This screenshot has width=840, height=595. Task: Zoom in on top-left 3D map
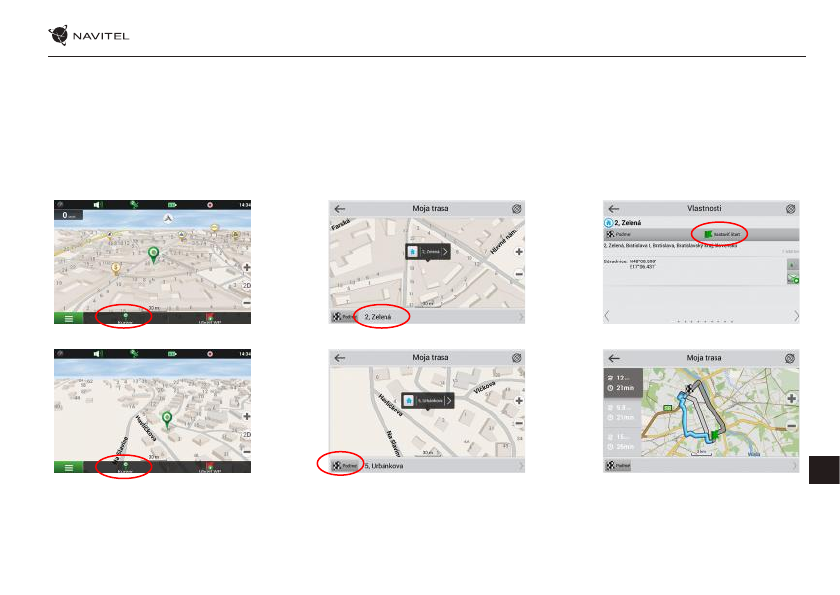tap(246, 269)
